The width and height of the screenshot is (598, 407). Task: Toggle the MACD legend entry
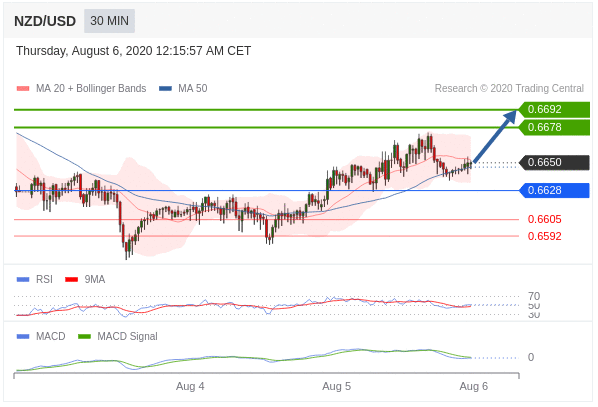tap(41, 336)
